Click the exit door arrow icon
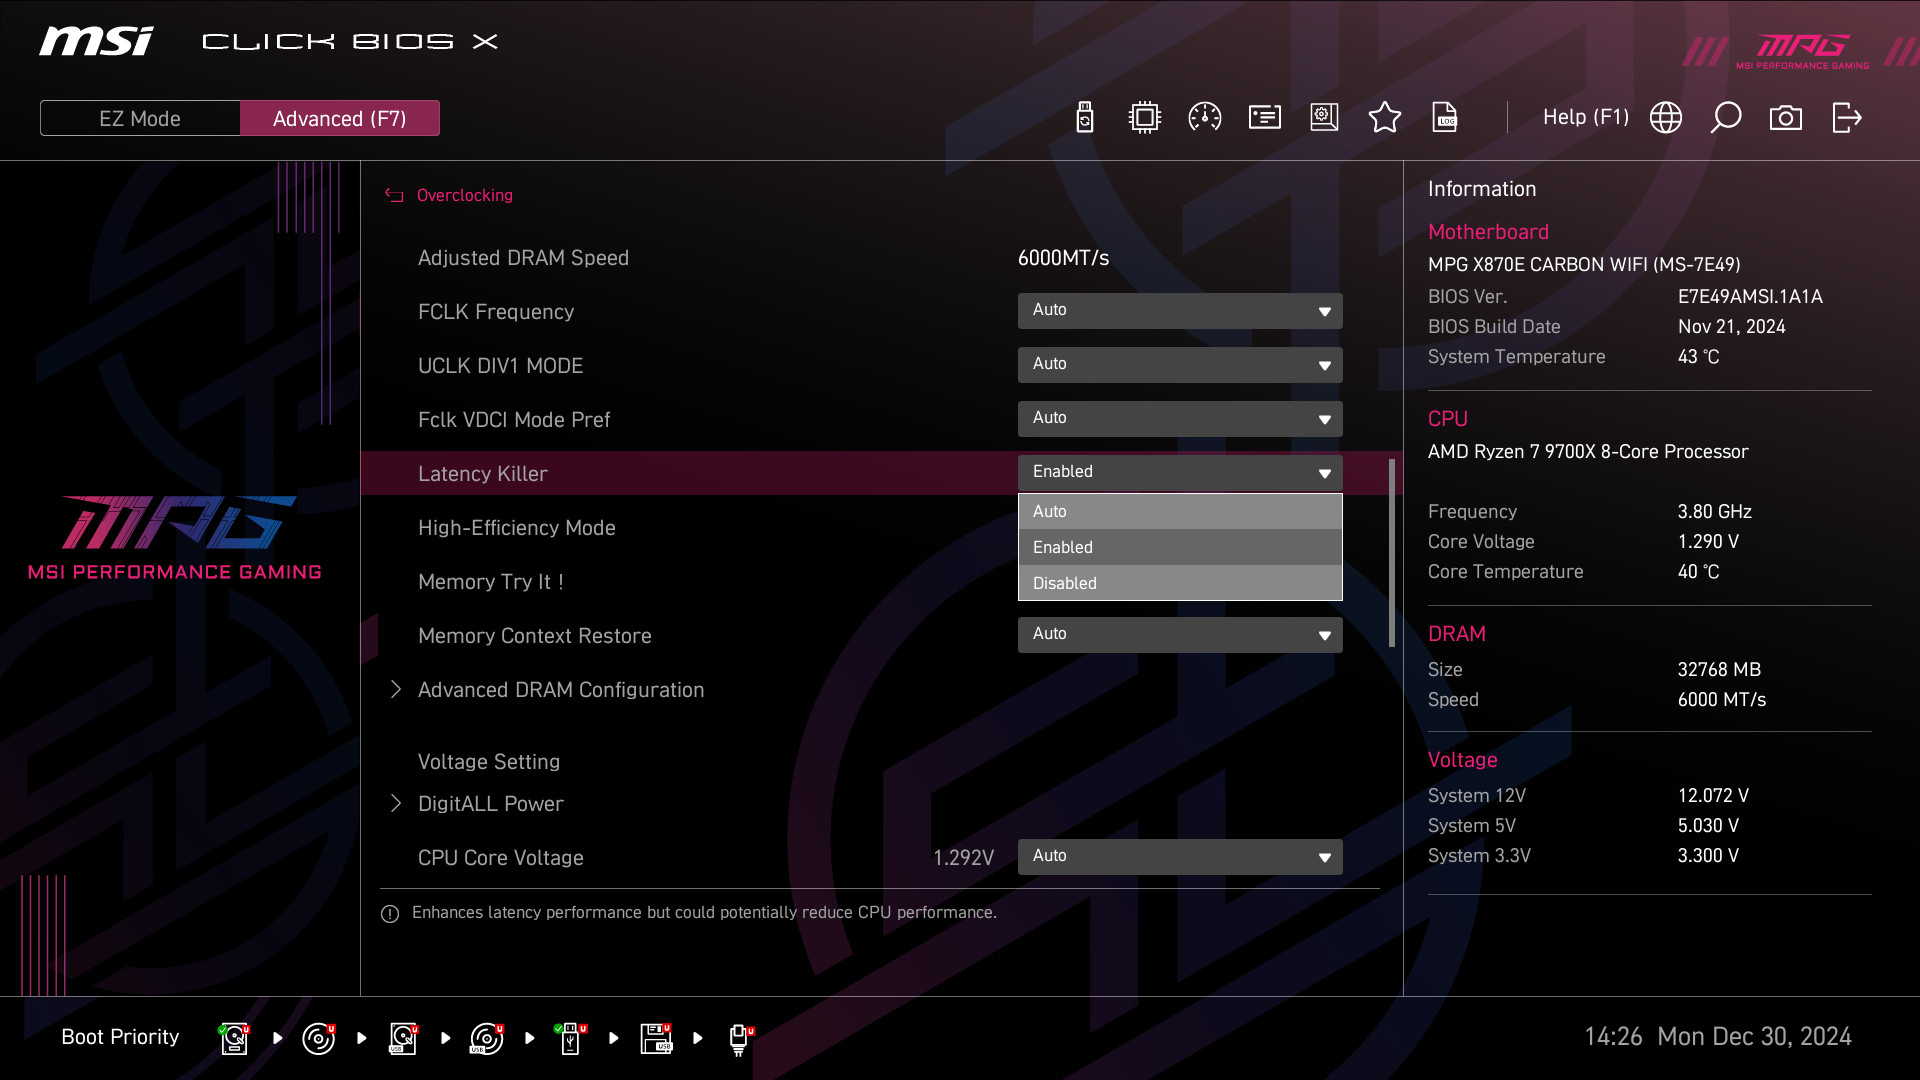The height and width of the screenshot is (1080, 1920). tap(1846, 117)
